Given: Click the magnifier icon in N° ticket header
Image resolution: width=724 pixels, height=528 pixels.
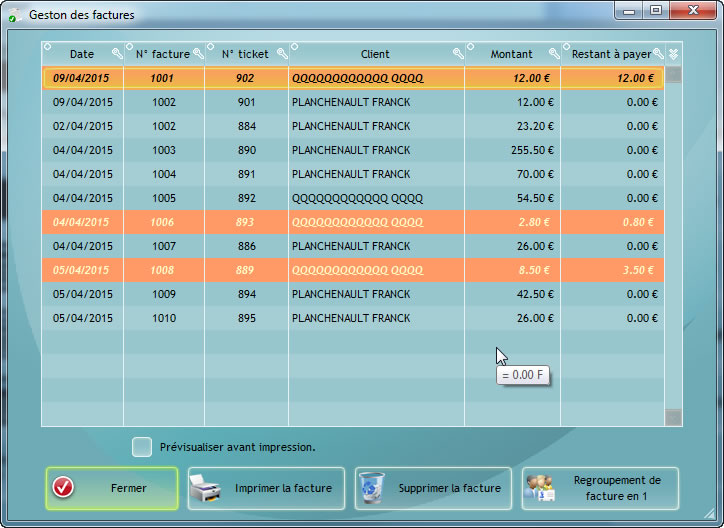Looking at the screenshot, I should pos(281,54).
